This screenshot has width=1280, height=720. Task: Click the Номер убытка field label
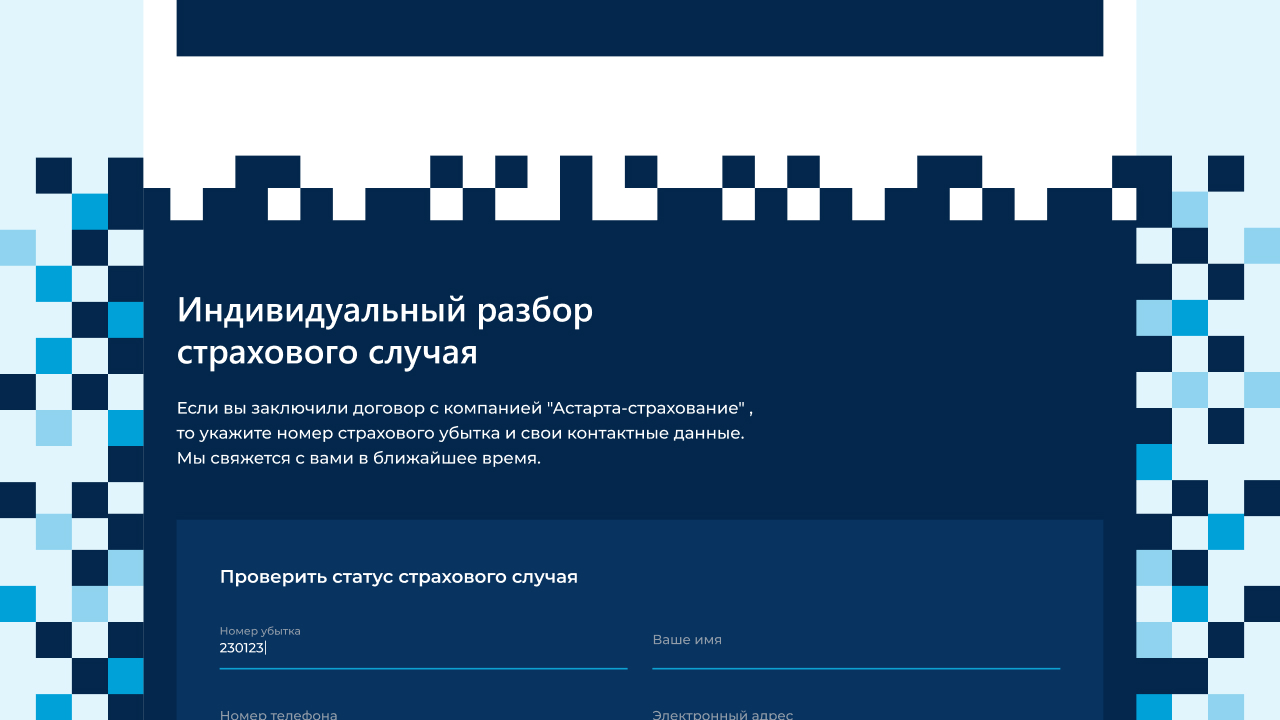(260, 631)
